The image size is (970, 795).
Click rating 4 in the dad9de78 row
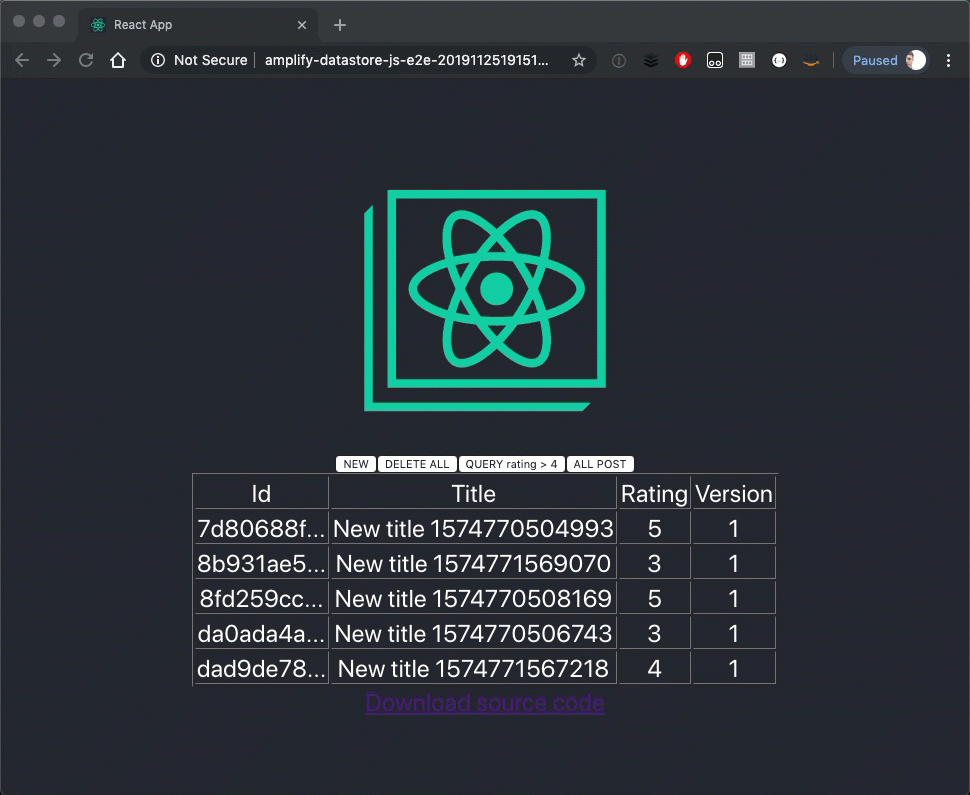[x=655, y=669]
